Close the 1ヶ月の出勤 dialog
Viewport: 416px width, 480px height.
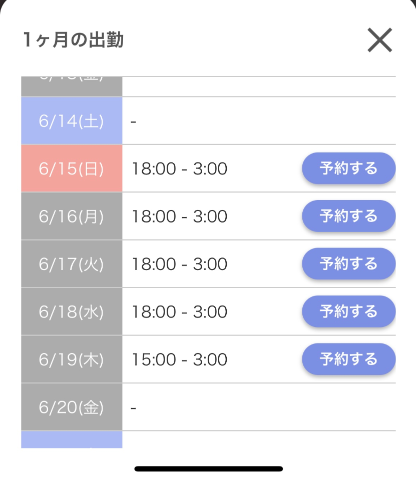pyautogui.click(x=380, y=40)
